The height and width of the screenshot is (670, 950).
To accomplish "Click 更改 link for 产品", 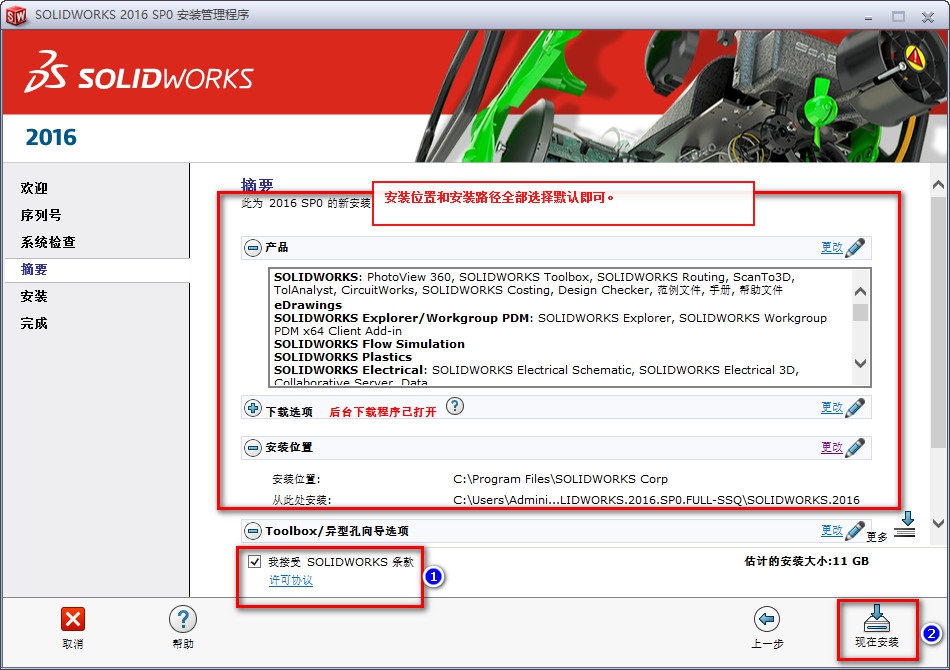I will pos(832,247).
